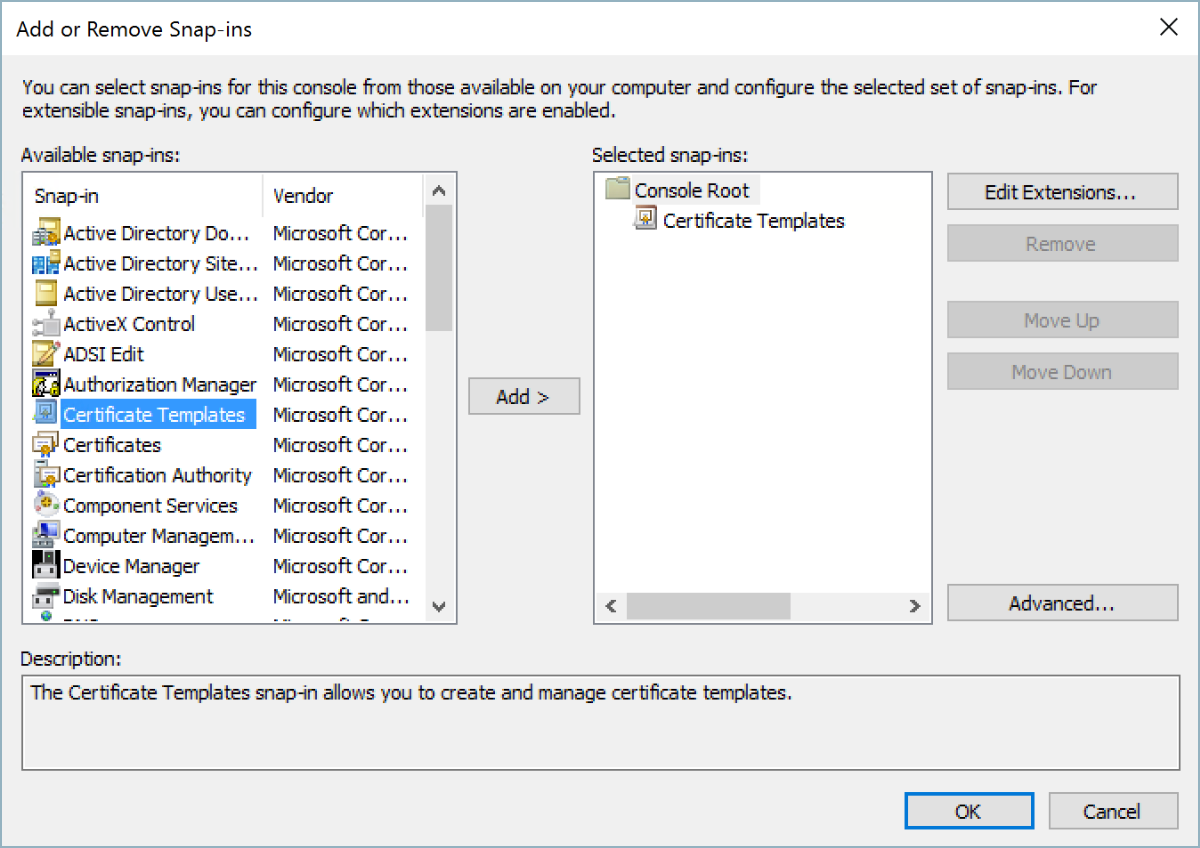Screen dimensions: 1200x848
Task: Select Computer Managem... snap-in name
Action: 159,536
